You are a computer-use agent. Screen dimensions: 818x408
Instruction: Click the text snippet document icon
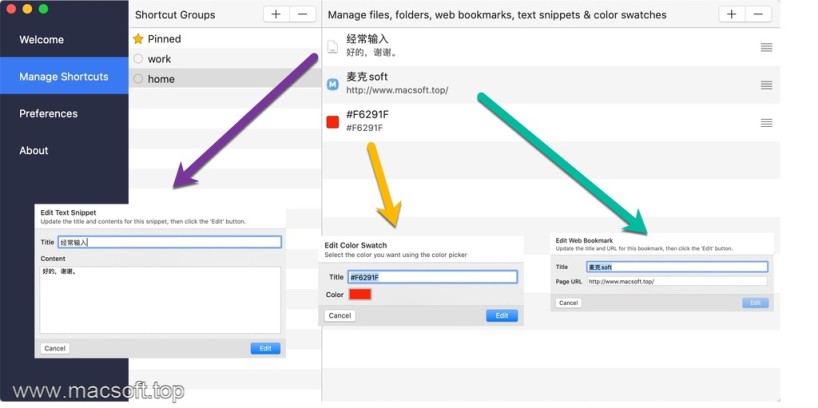[333, 46]
